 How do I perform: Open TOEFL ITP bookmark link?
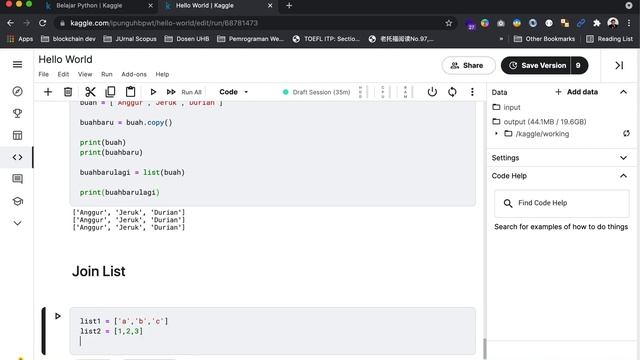pyautogui.click(x=326, y=39)
